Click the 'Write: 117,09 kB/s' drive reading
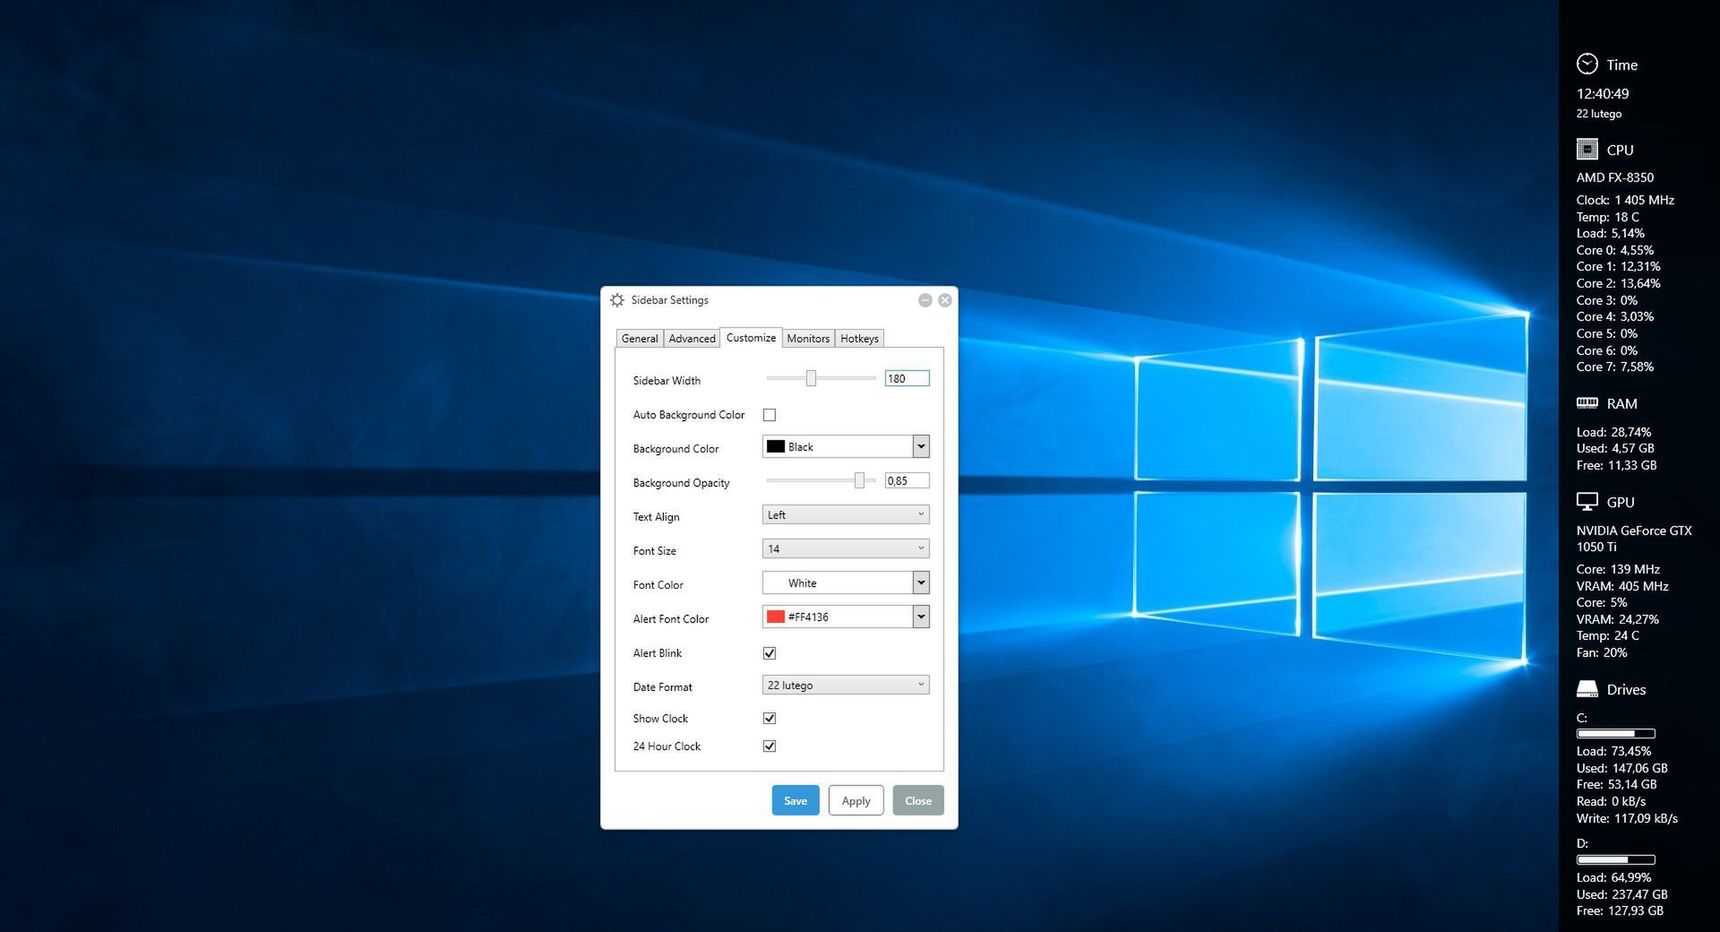 coord(1627,818)
